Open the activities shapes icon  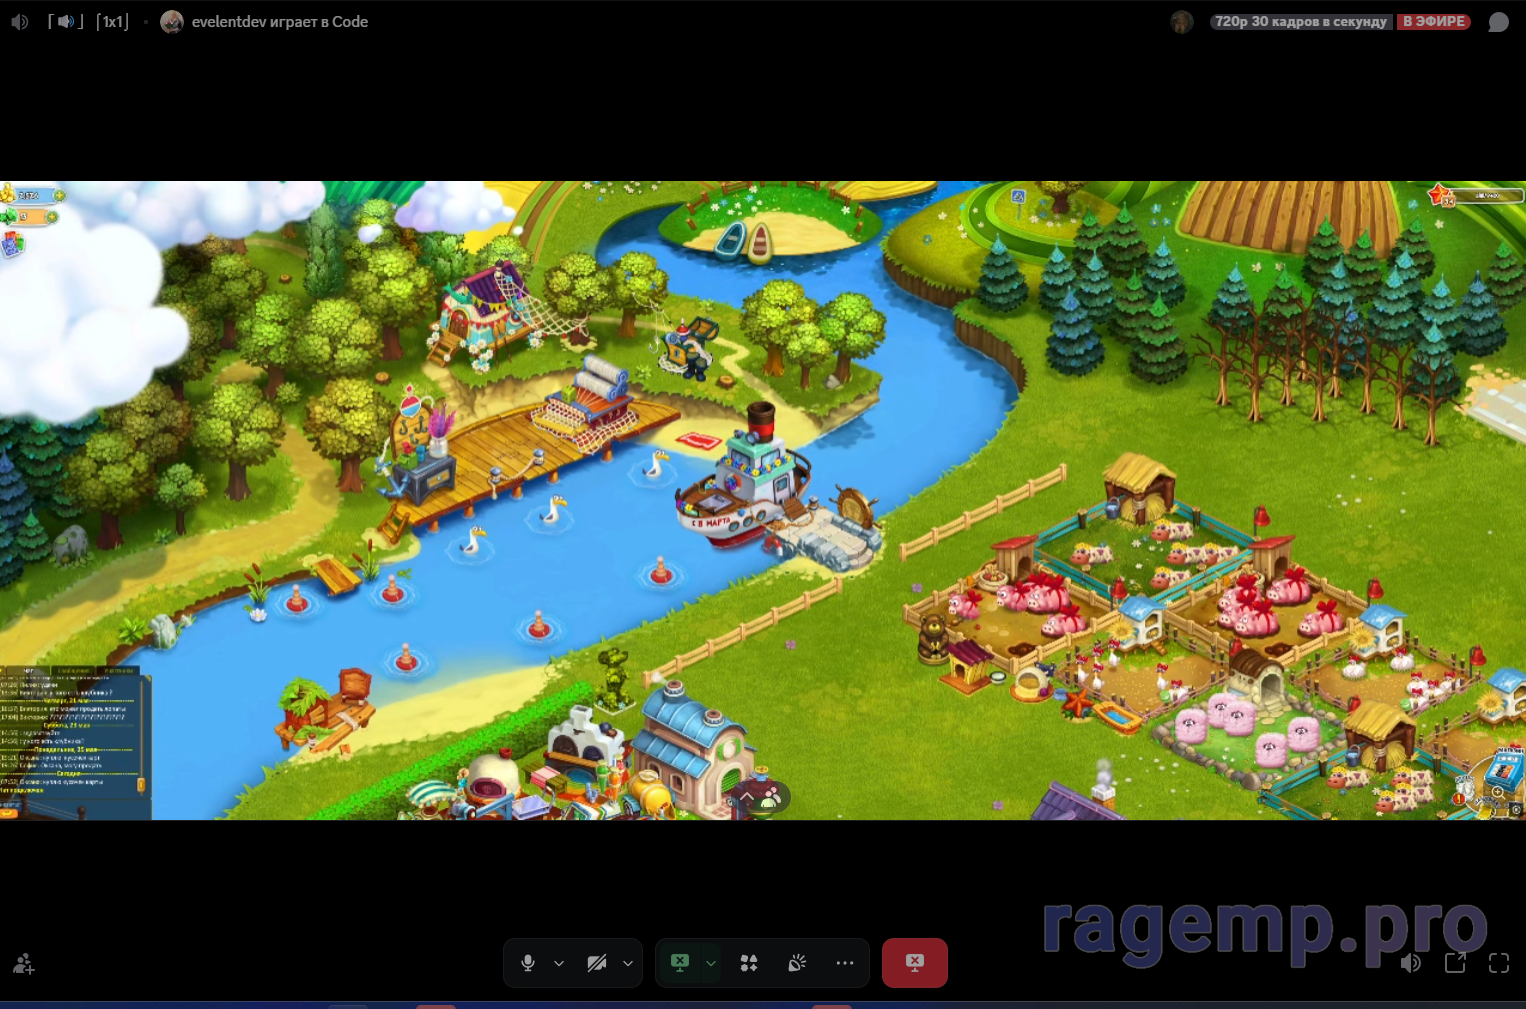click(749, 963)
